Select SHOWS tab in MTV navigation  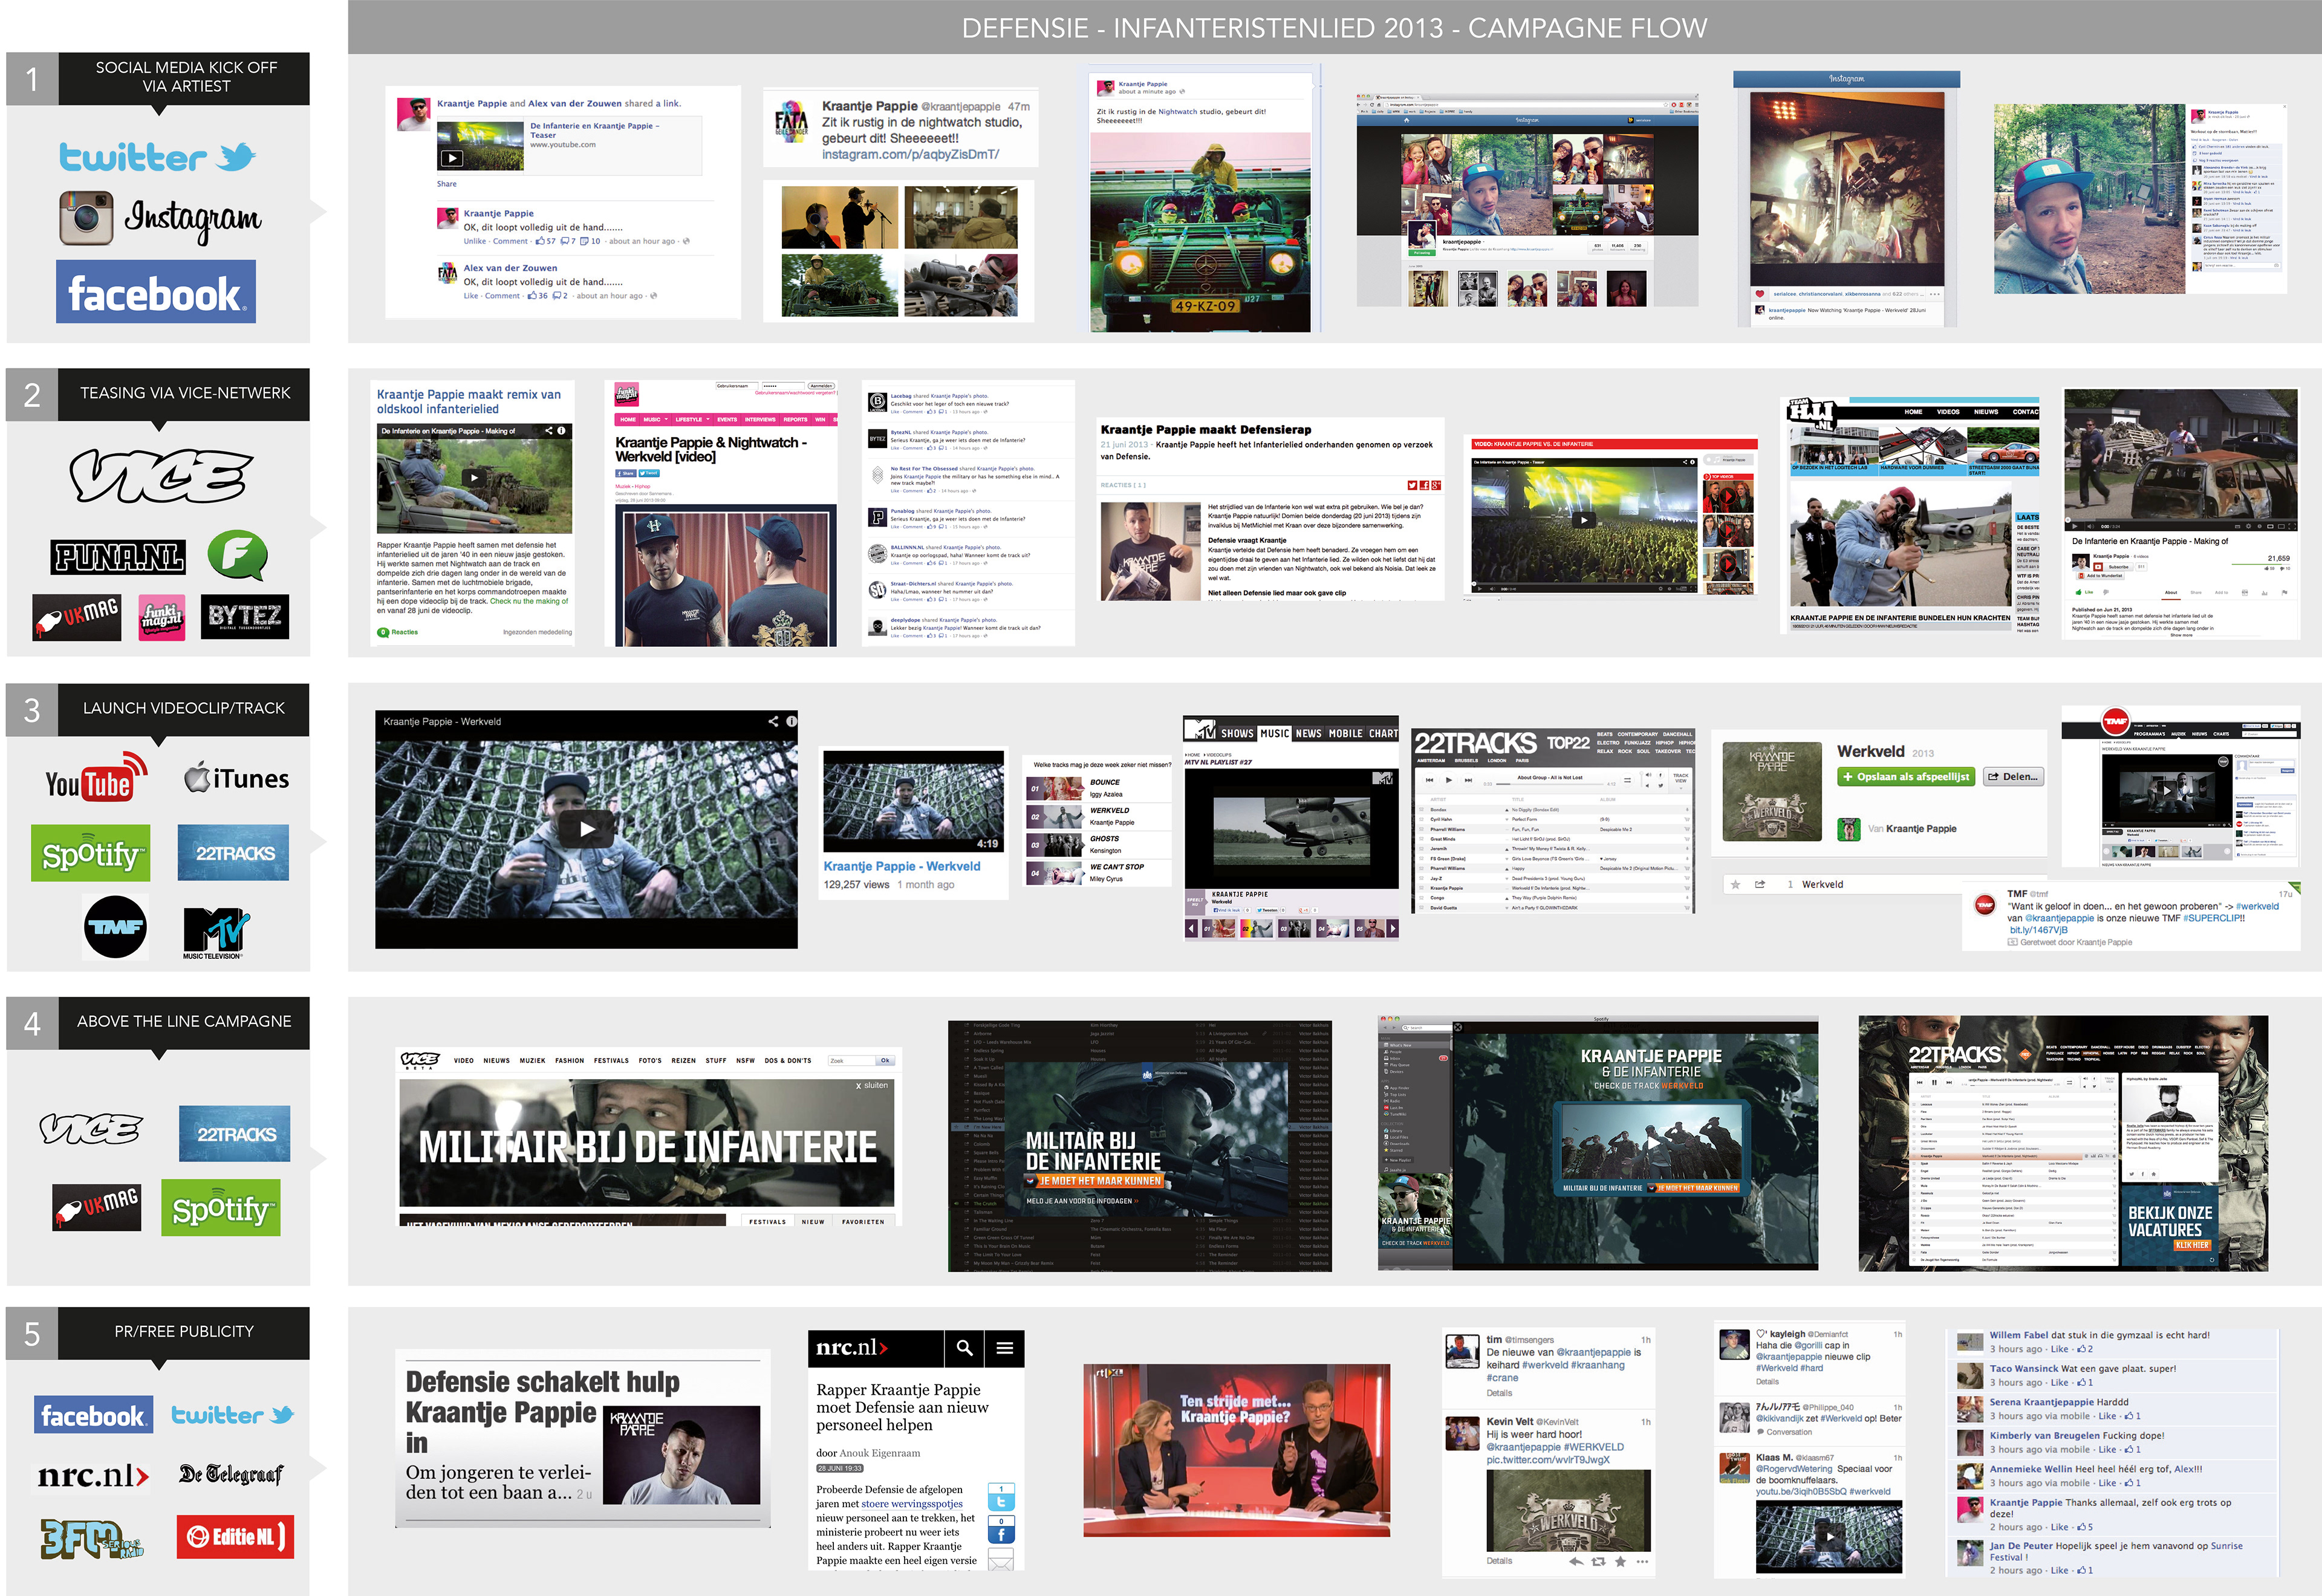pyautogui.click(x=1237, y=733)
